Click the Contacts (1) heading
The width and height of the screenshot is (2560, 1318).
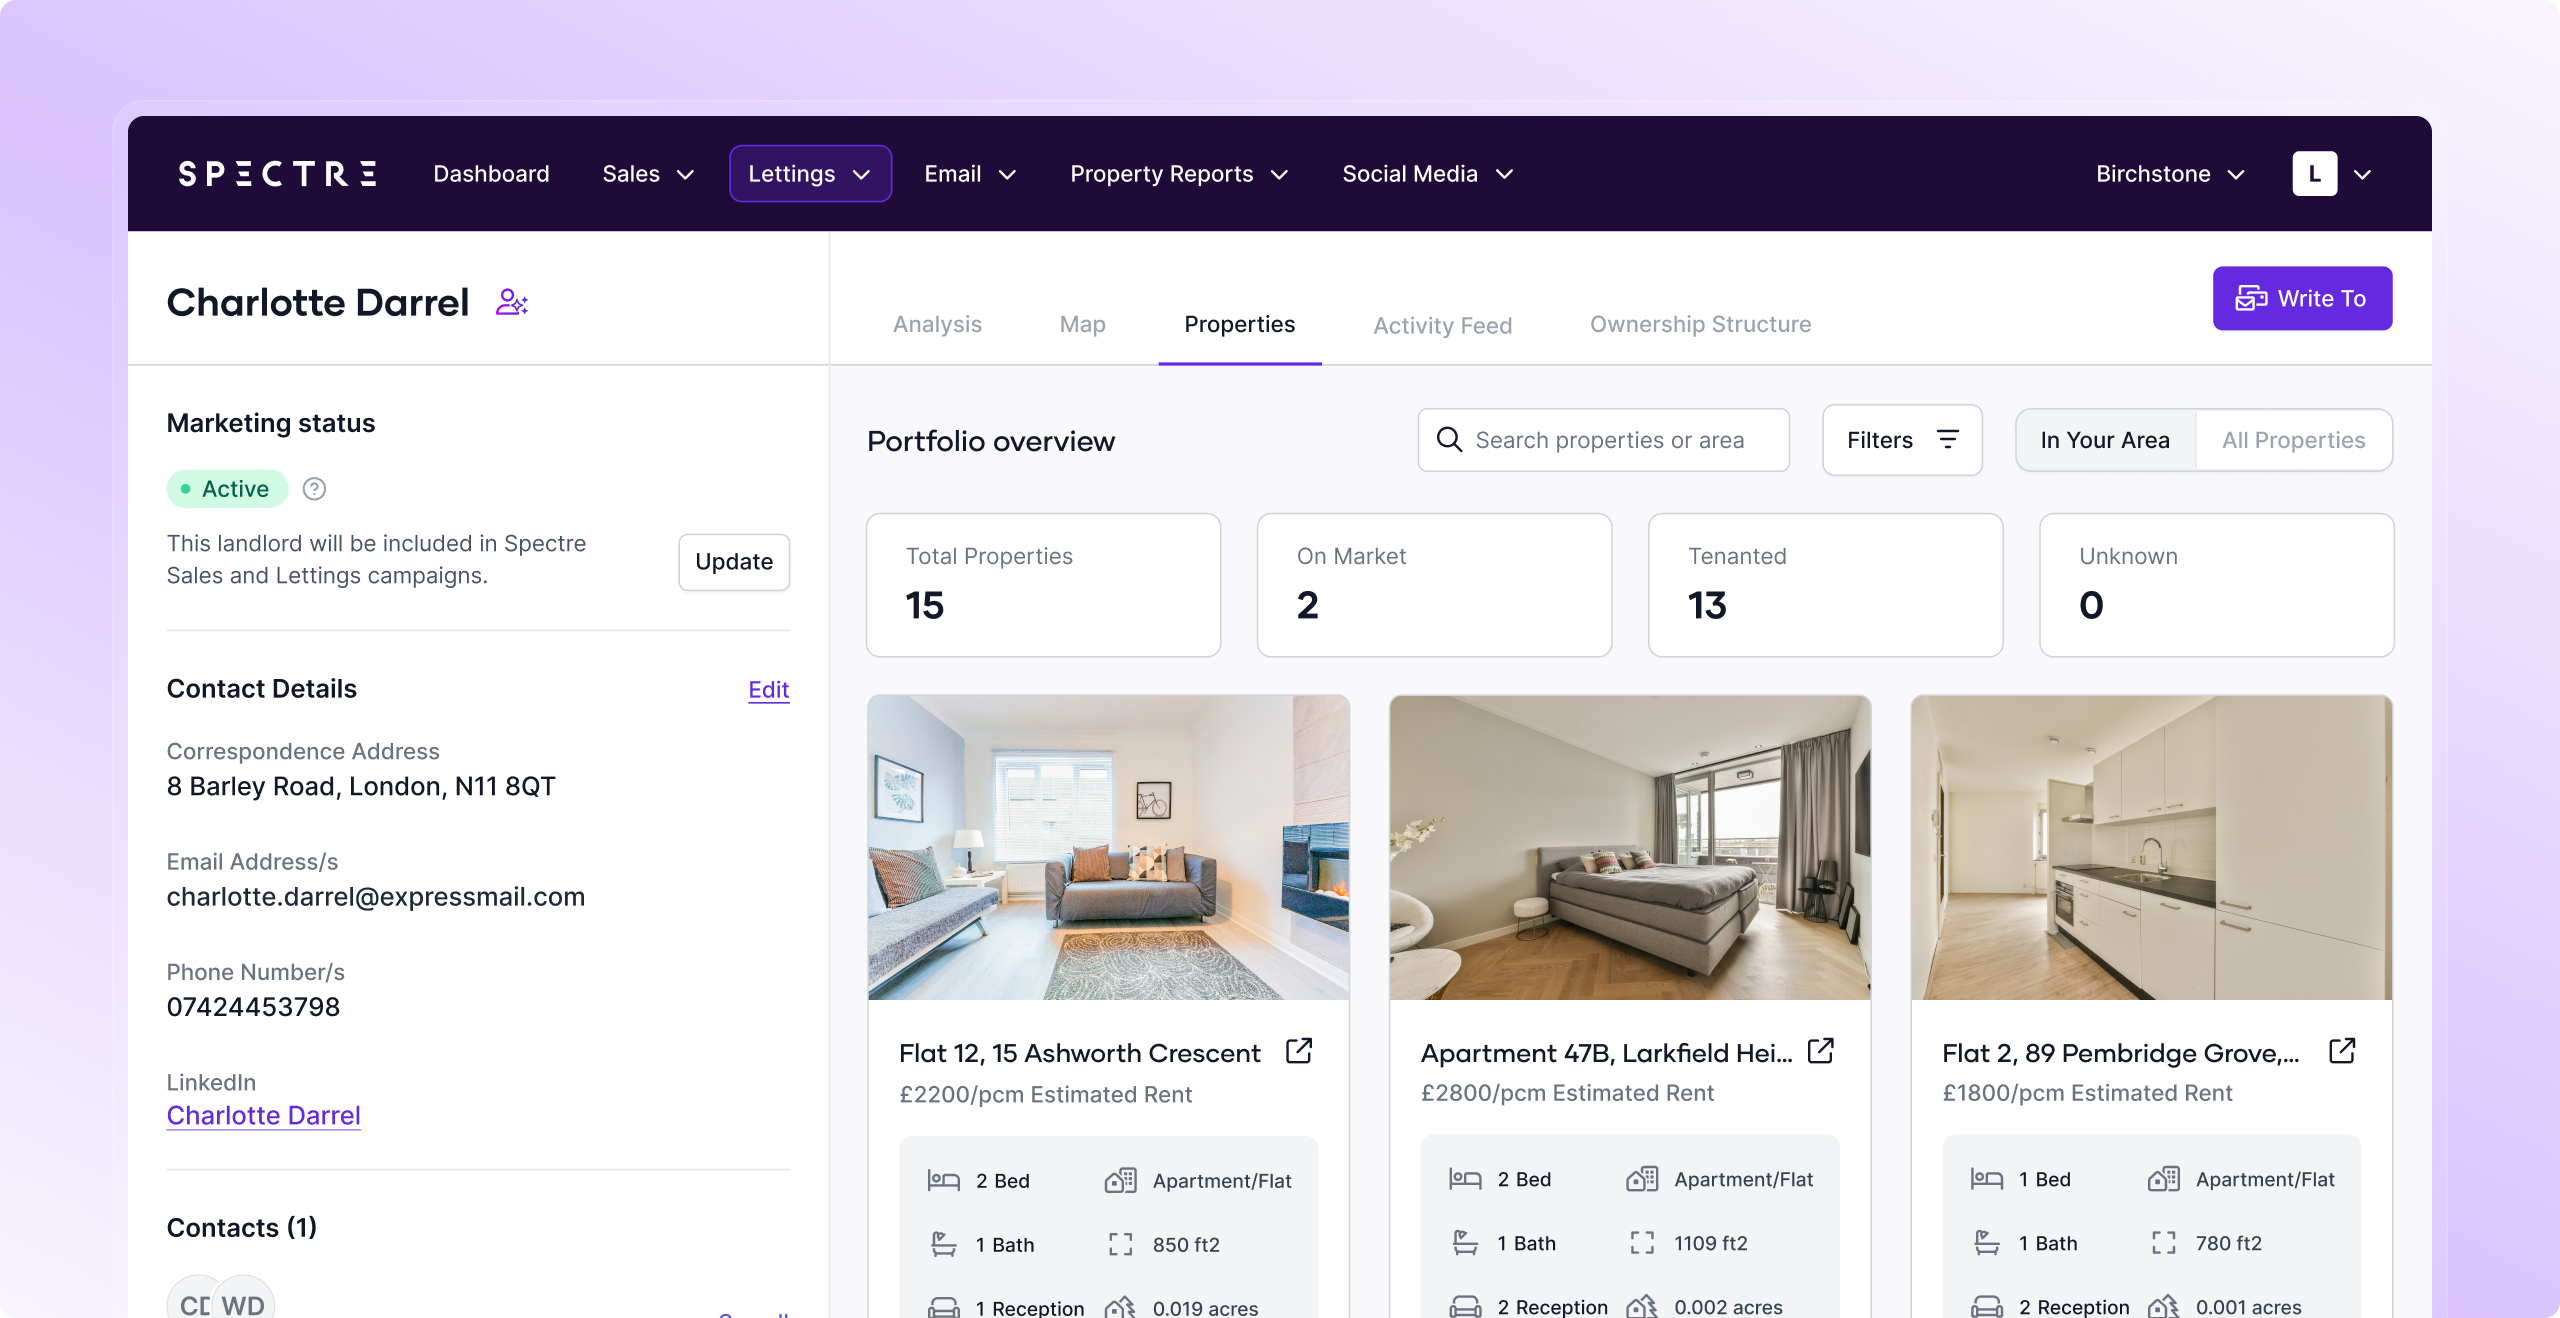click(x=242, y=1227)
